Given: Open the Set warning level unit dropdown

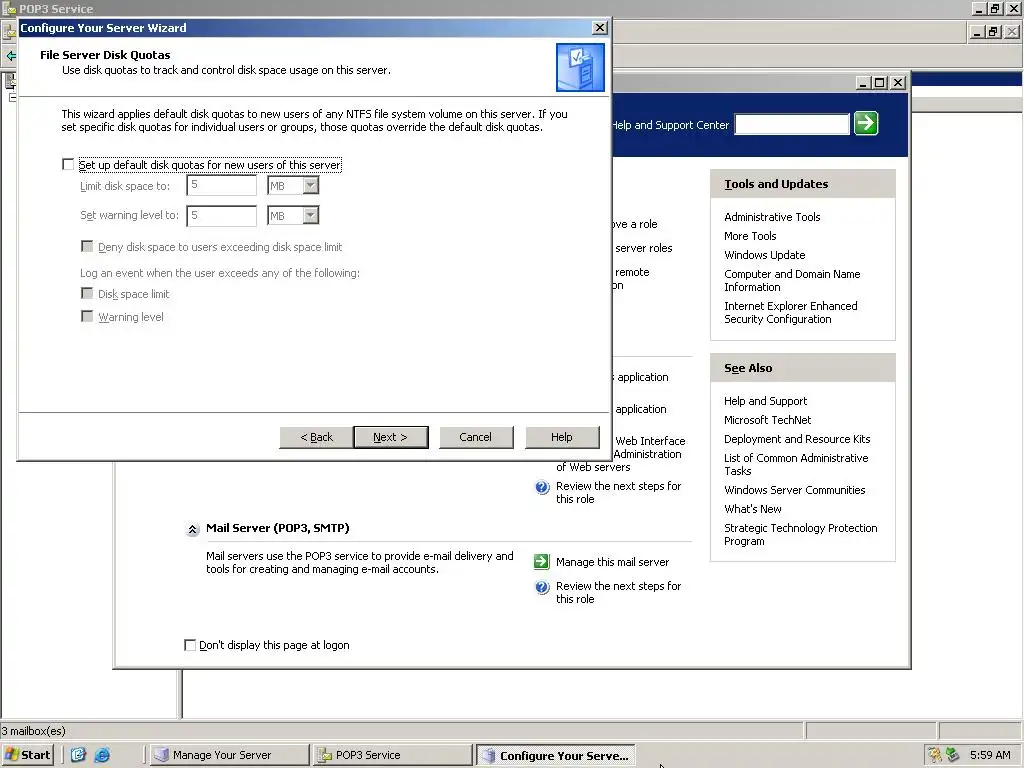Looking at the screenshot, I should click(311, 215).
